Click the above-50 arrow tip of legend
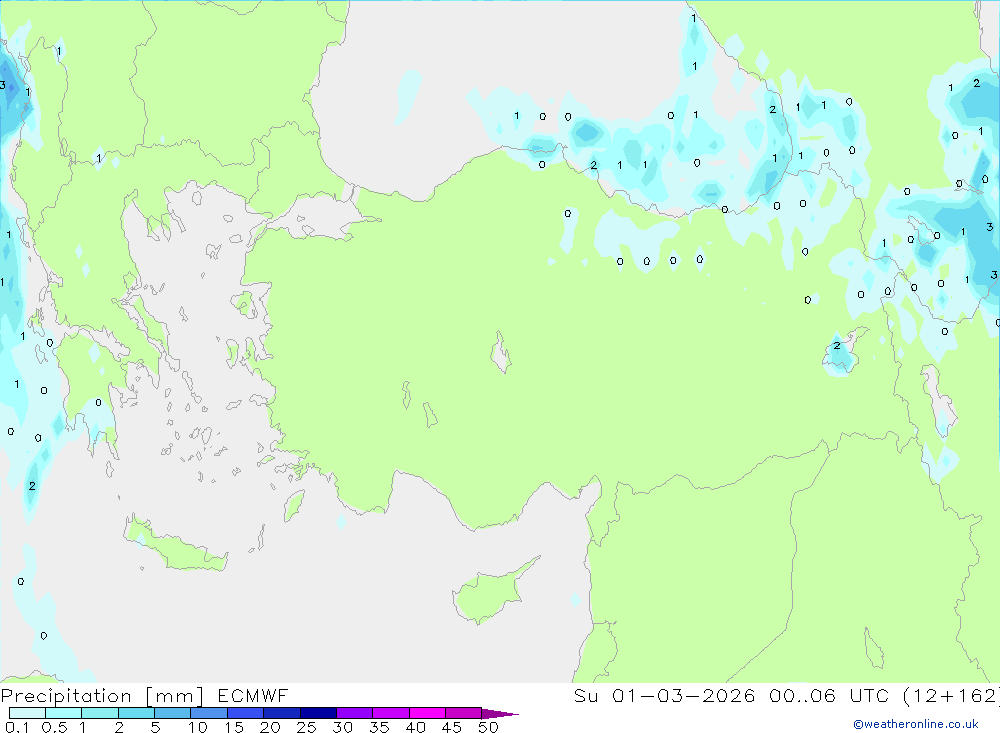This screenshot has width=1000, height=733. click(500, 714)
